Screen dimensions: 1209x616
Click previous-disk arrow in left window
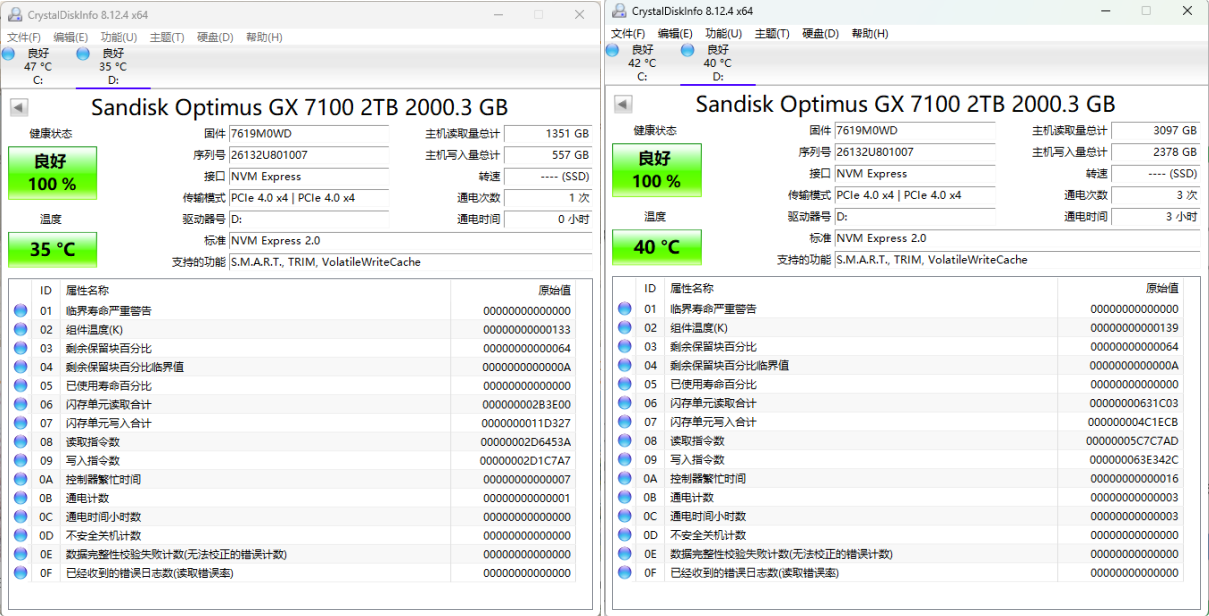(19, 108)
